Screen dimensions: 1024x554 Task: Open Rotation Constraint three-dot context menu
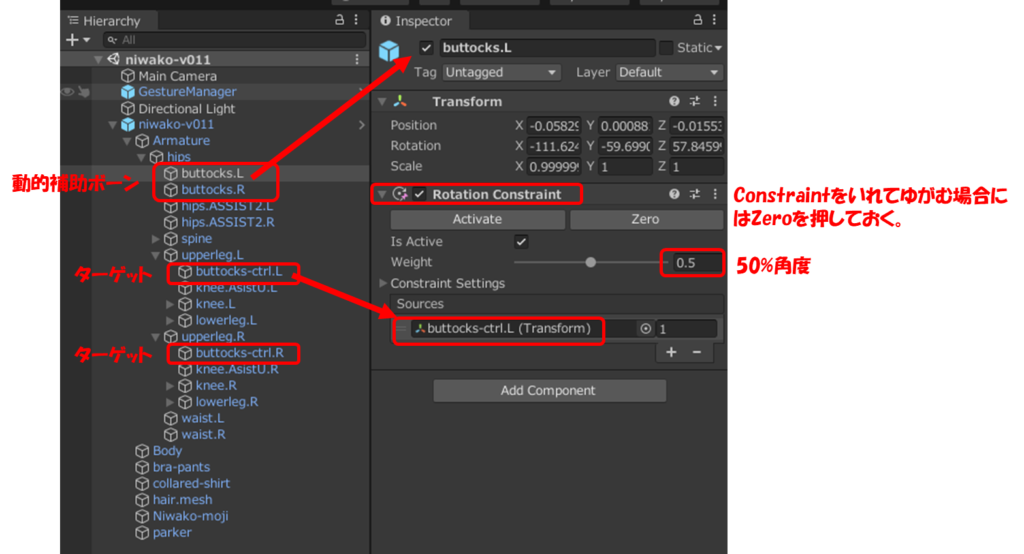pos(714,194)
